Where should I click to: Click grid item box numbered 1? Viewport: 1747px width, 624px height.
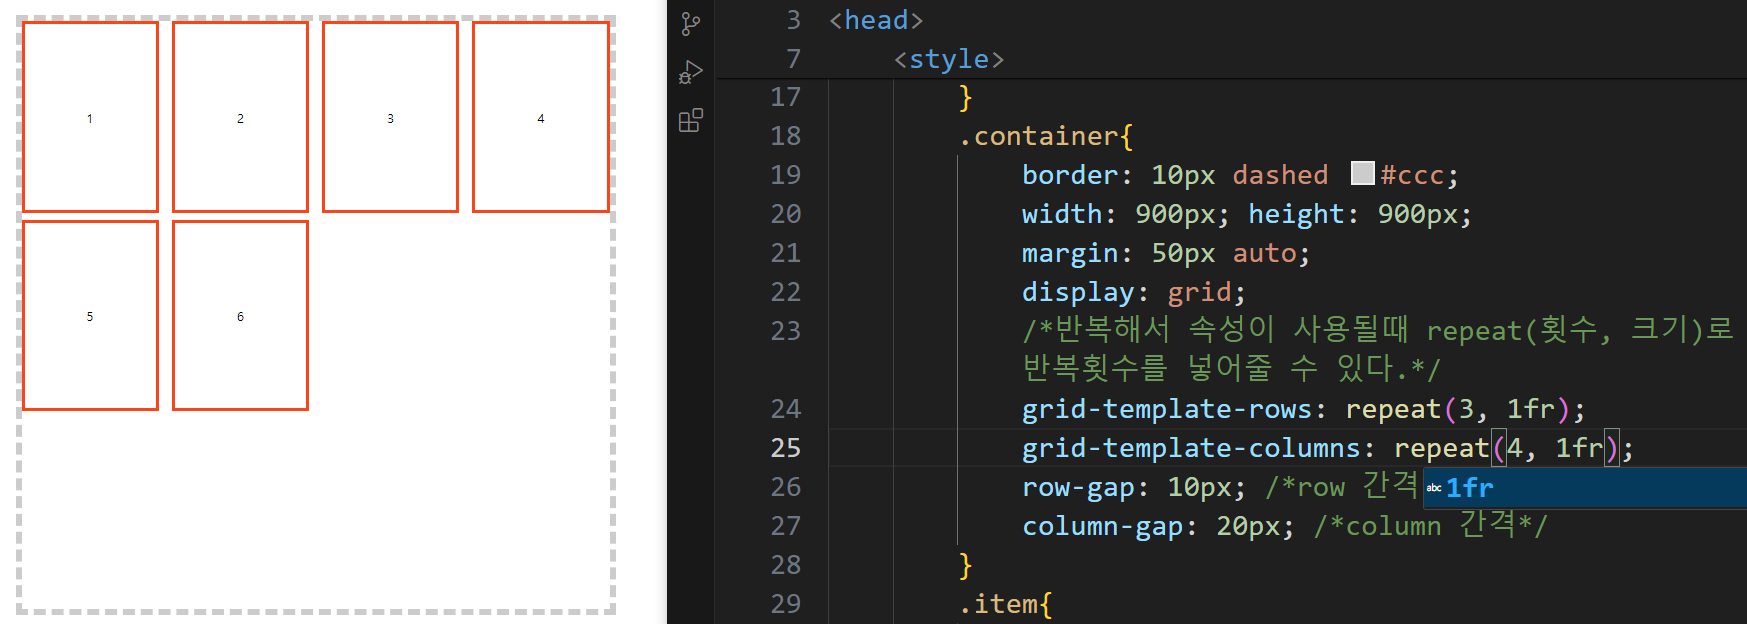coord(90,117)
